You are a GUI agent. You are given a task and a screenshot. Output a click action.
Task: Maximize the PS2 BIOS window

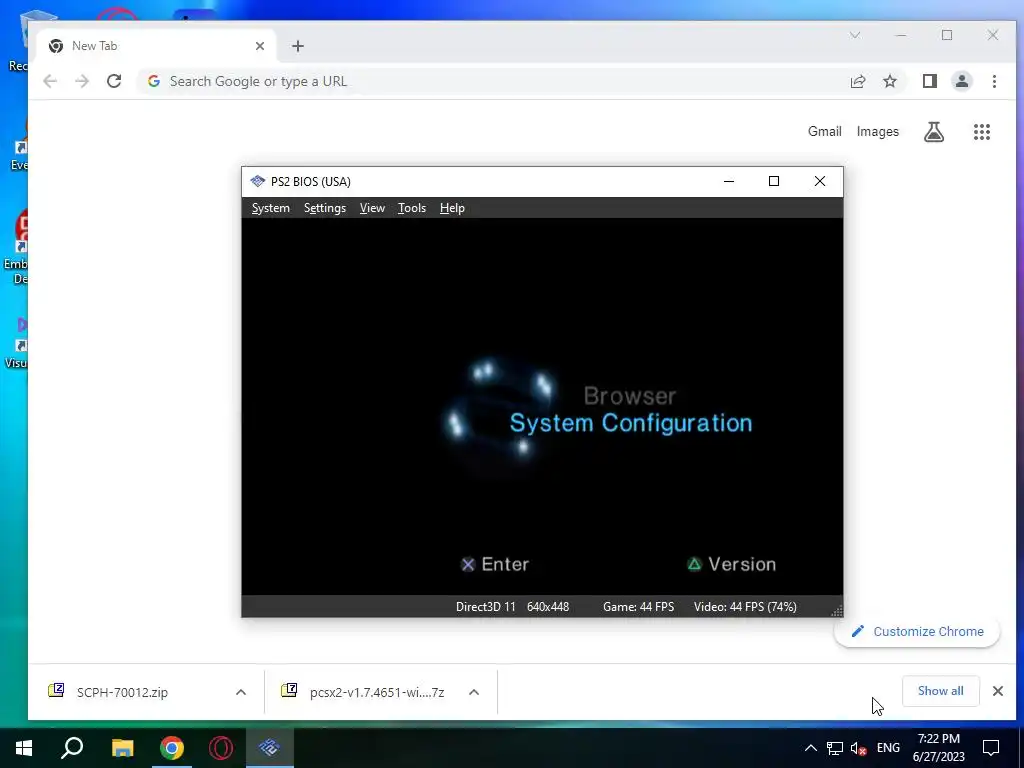click(774, 182)
